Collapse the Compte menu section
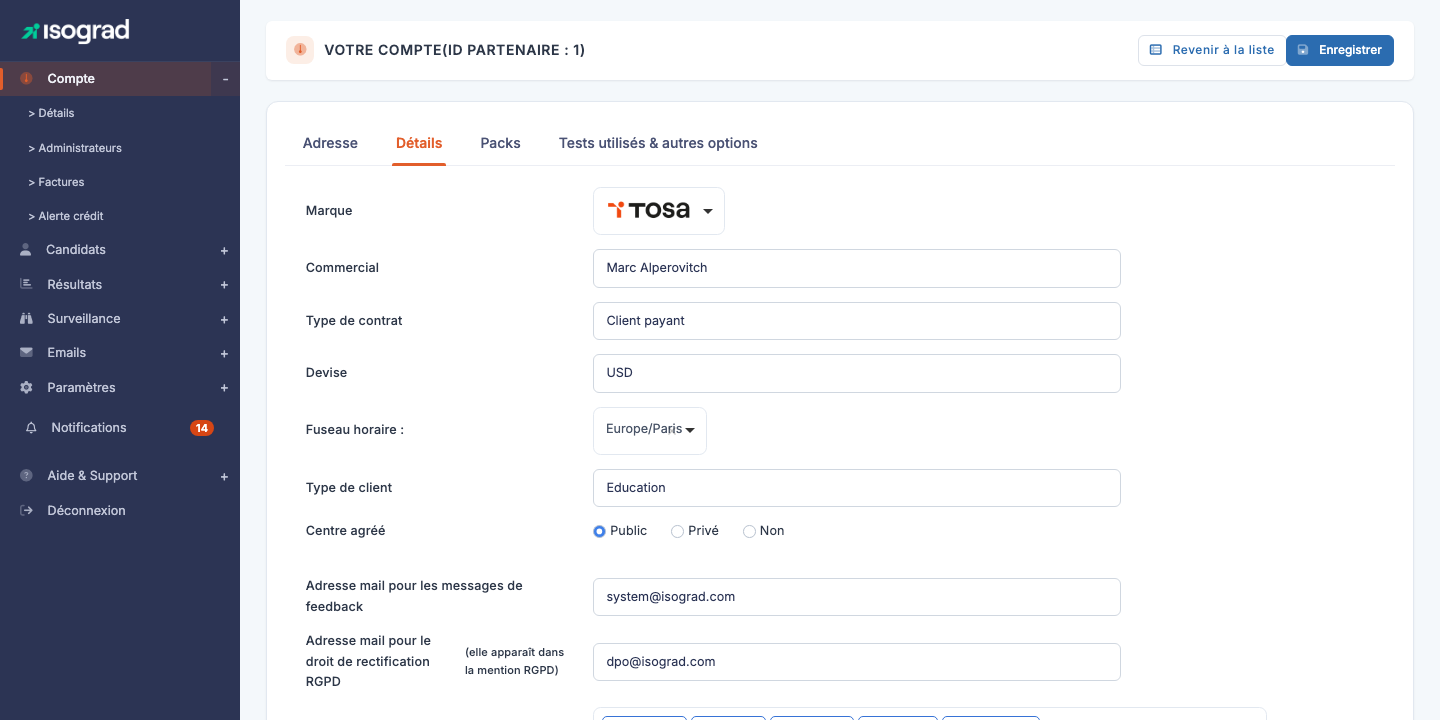The image size is (1440, 720). 225,79
